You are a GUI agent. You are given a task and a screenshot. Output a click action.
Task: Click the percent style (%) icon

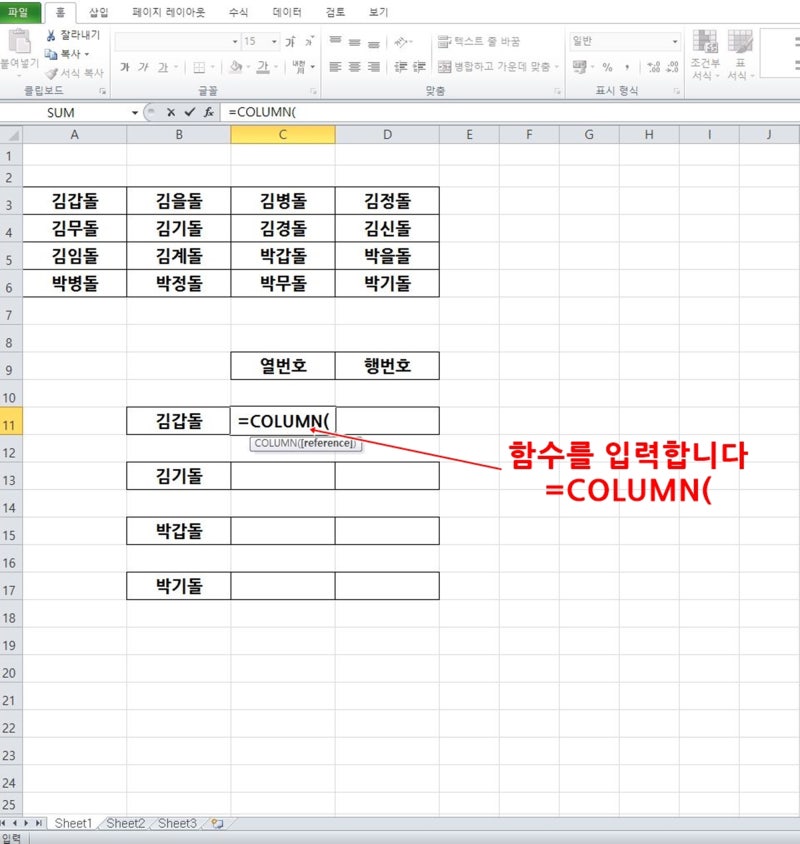tap(607, 67)
